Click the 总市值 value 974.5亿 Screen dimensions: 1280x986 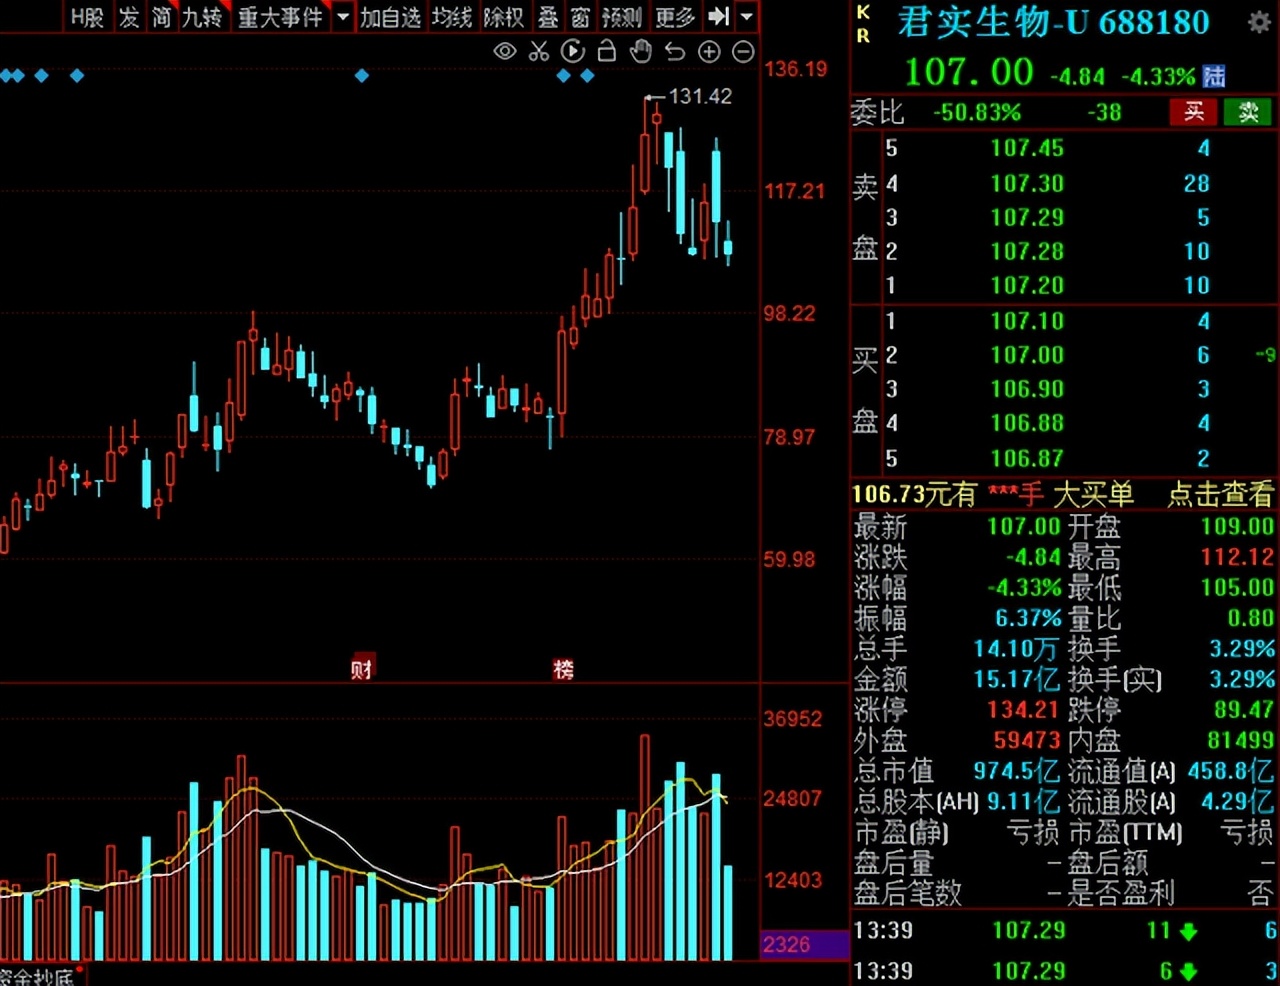pyautogui.click(x=1016, y=771)
